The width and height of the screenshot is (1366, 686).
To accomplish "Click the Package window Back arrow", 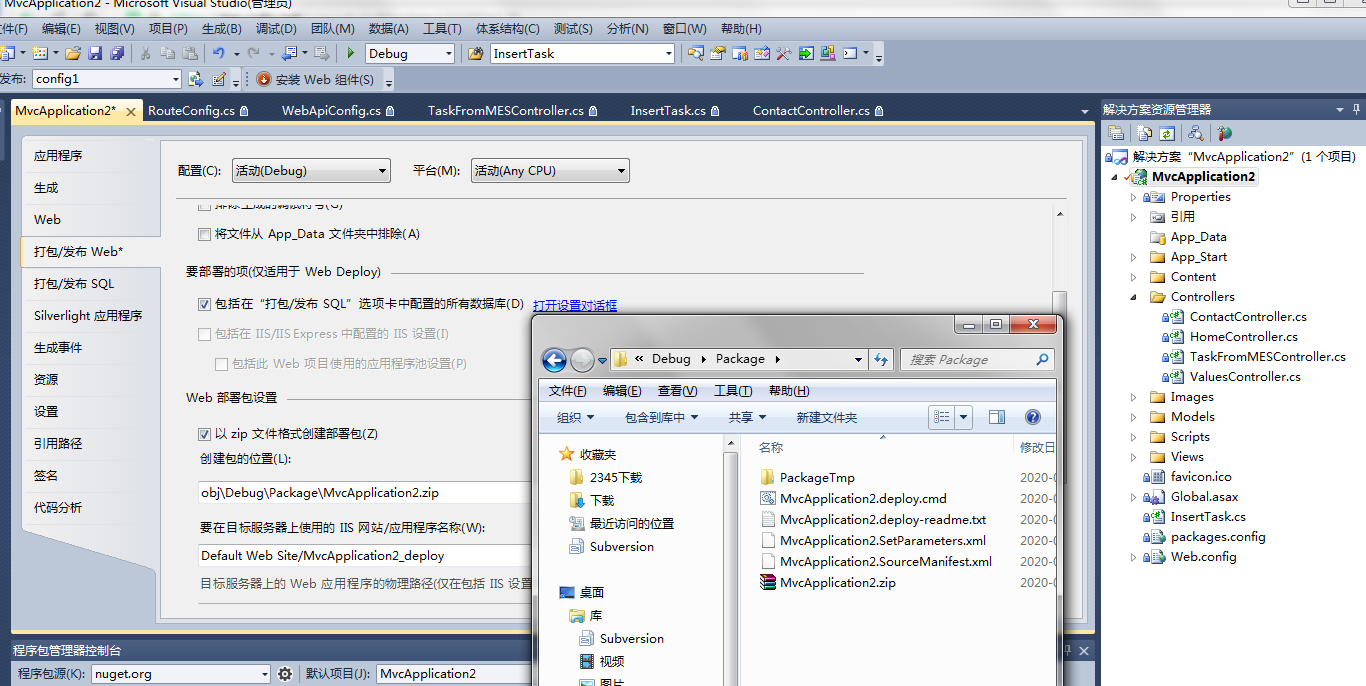I will (554, 360).
